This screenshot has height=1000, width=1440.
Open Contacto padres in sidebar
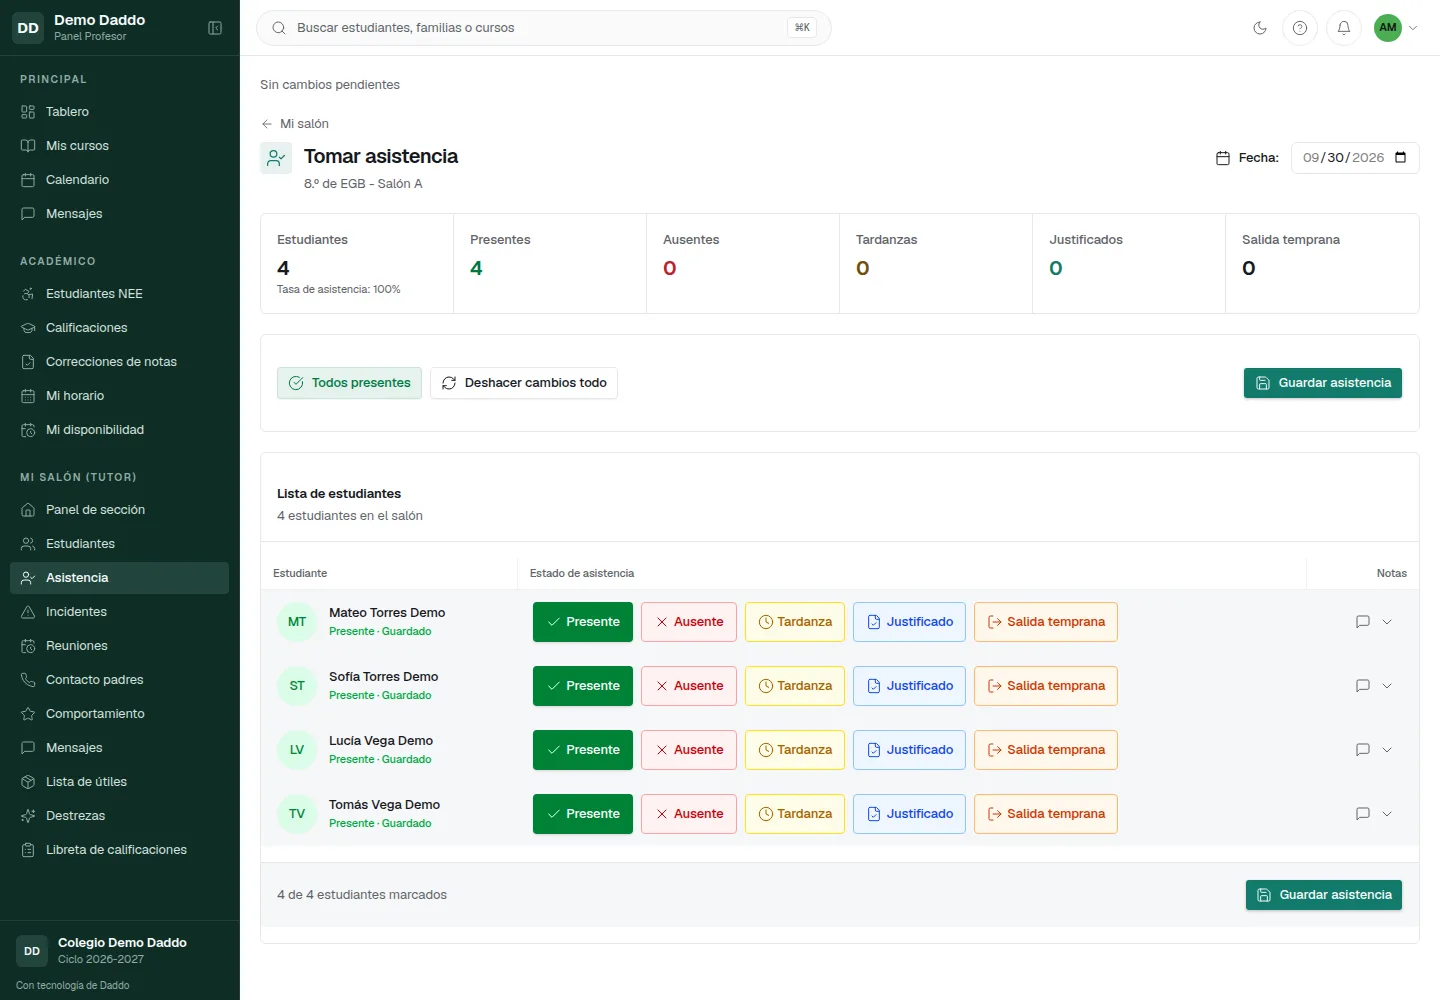coord(120,680)
